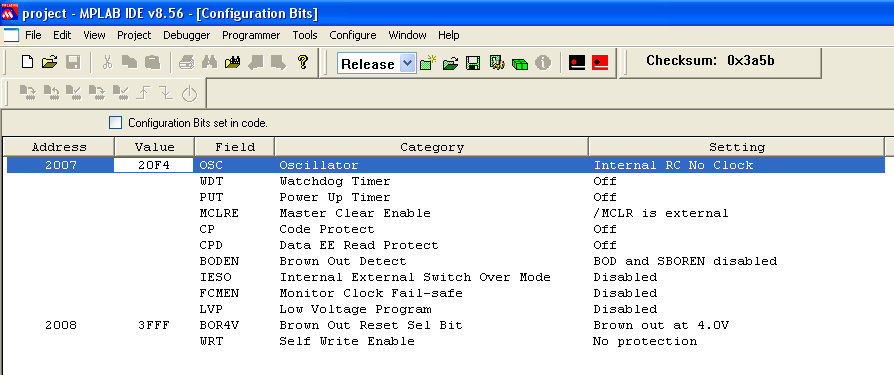Click the Field column header

(x=234, y=147)
